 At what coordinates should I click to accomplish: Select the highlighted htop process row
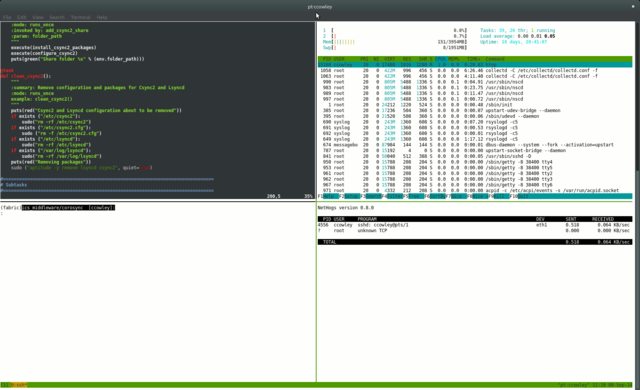tap(475, 65)
